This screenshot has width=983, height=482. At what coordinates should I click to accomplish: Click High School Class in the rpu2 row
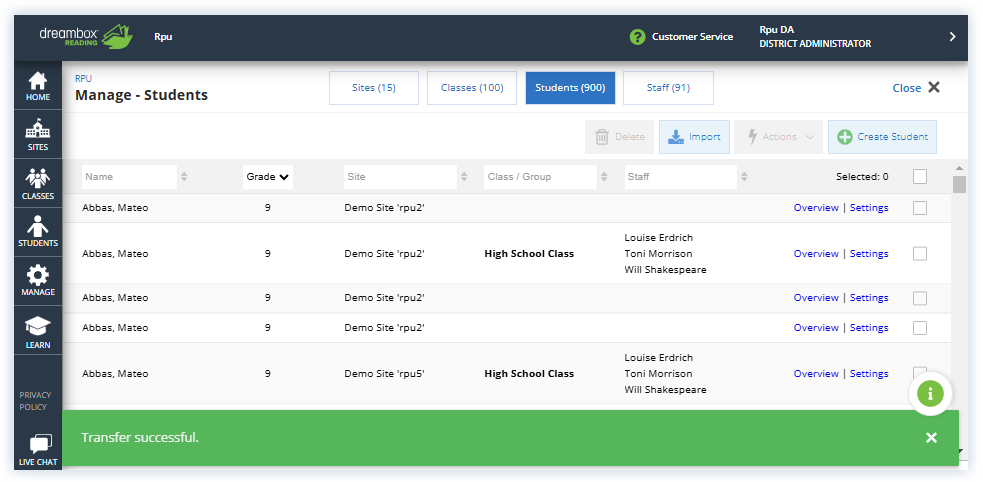529,253
